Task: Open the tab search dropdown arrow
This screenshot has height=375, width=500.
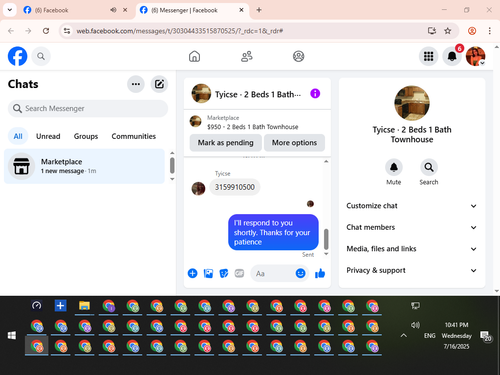Action: (10, 10)
